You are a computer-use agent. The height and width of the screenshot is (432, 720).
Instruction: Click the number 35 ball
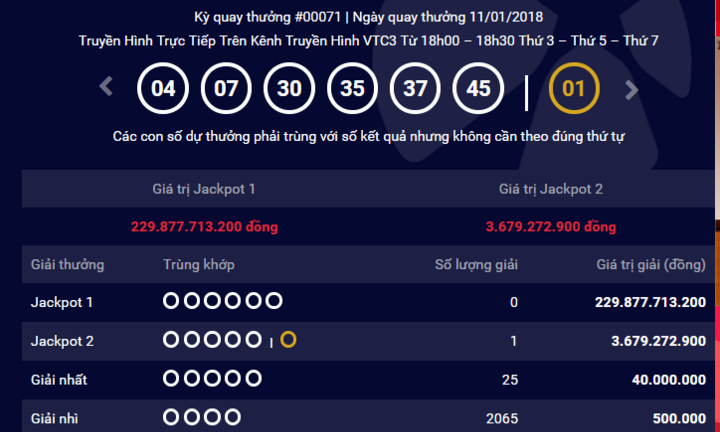point(352,89)
